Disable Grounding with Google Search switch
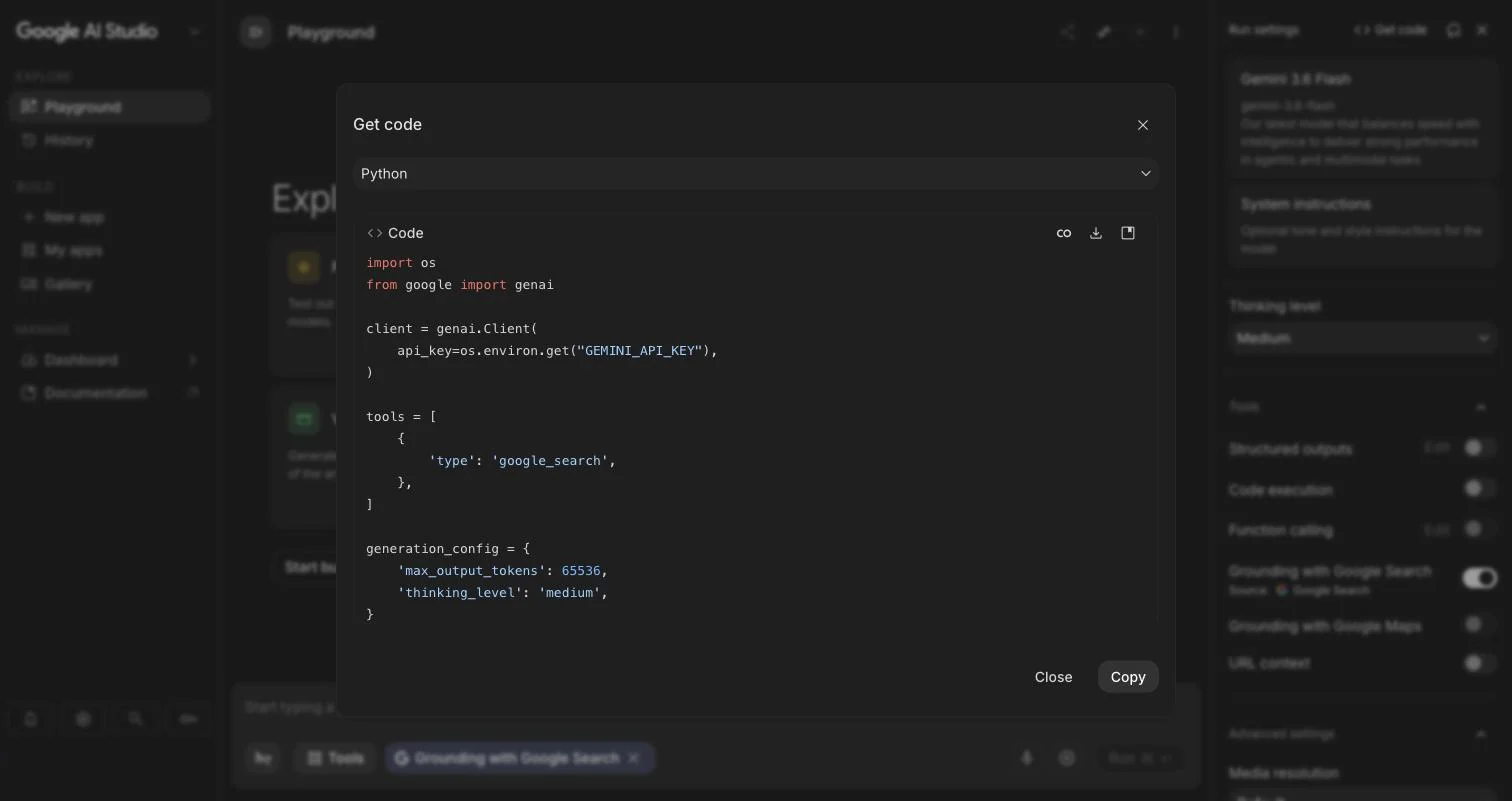Screen dimensions: 1512x801 (1480, 578)
